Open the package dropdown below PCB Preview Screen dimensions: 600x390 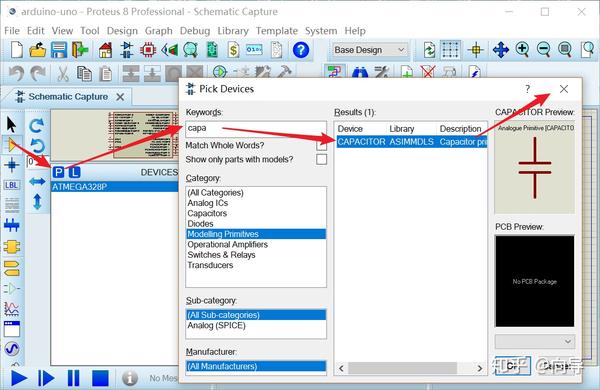pyautogui.click(x=535, y=341)
